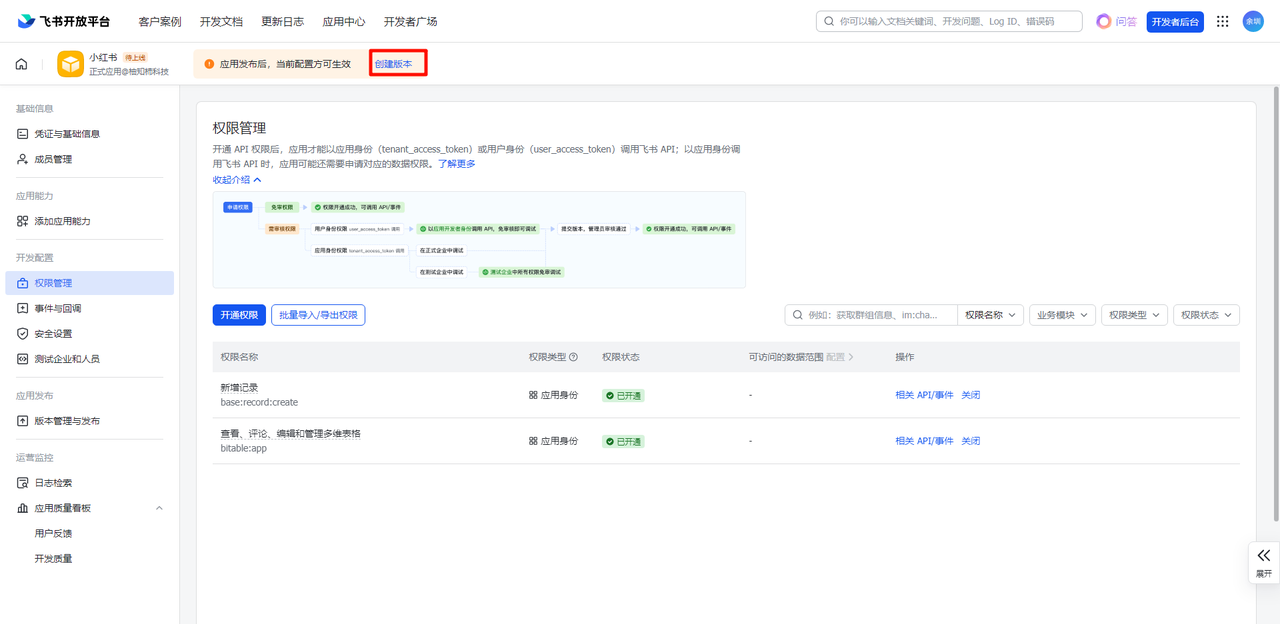Click the help icon beside 权限类型 header
The height and width of the screenshot is (624, 1280).
coord(573,357)
